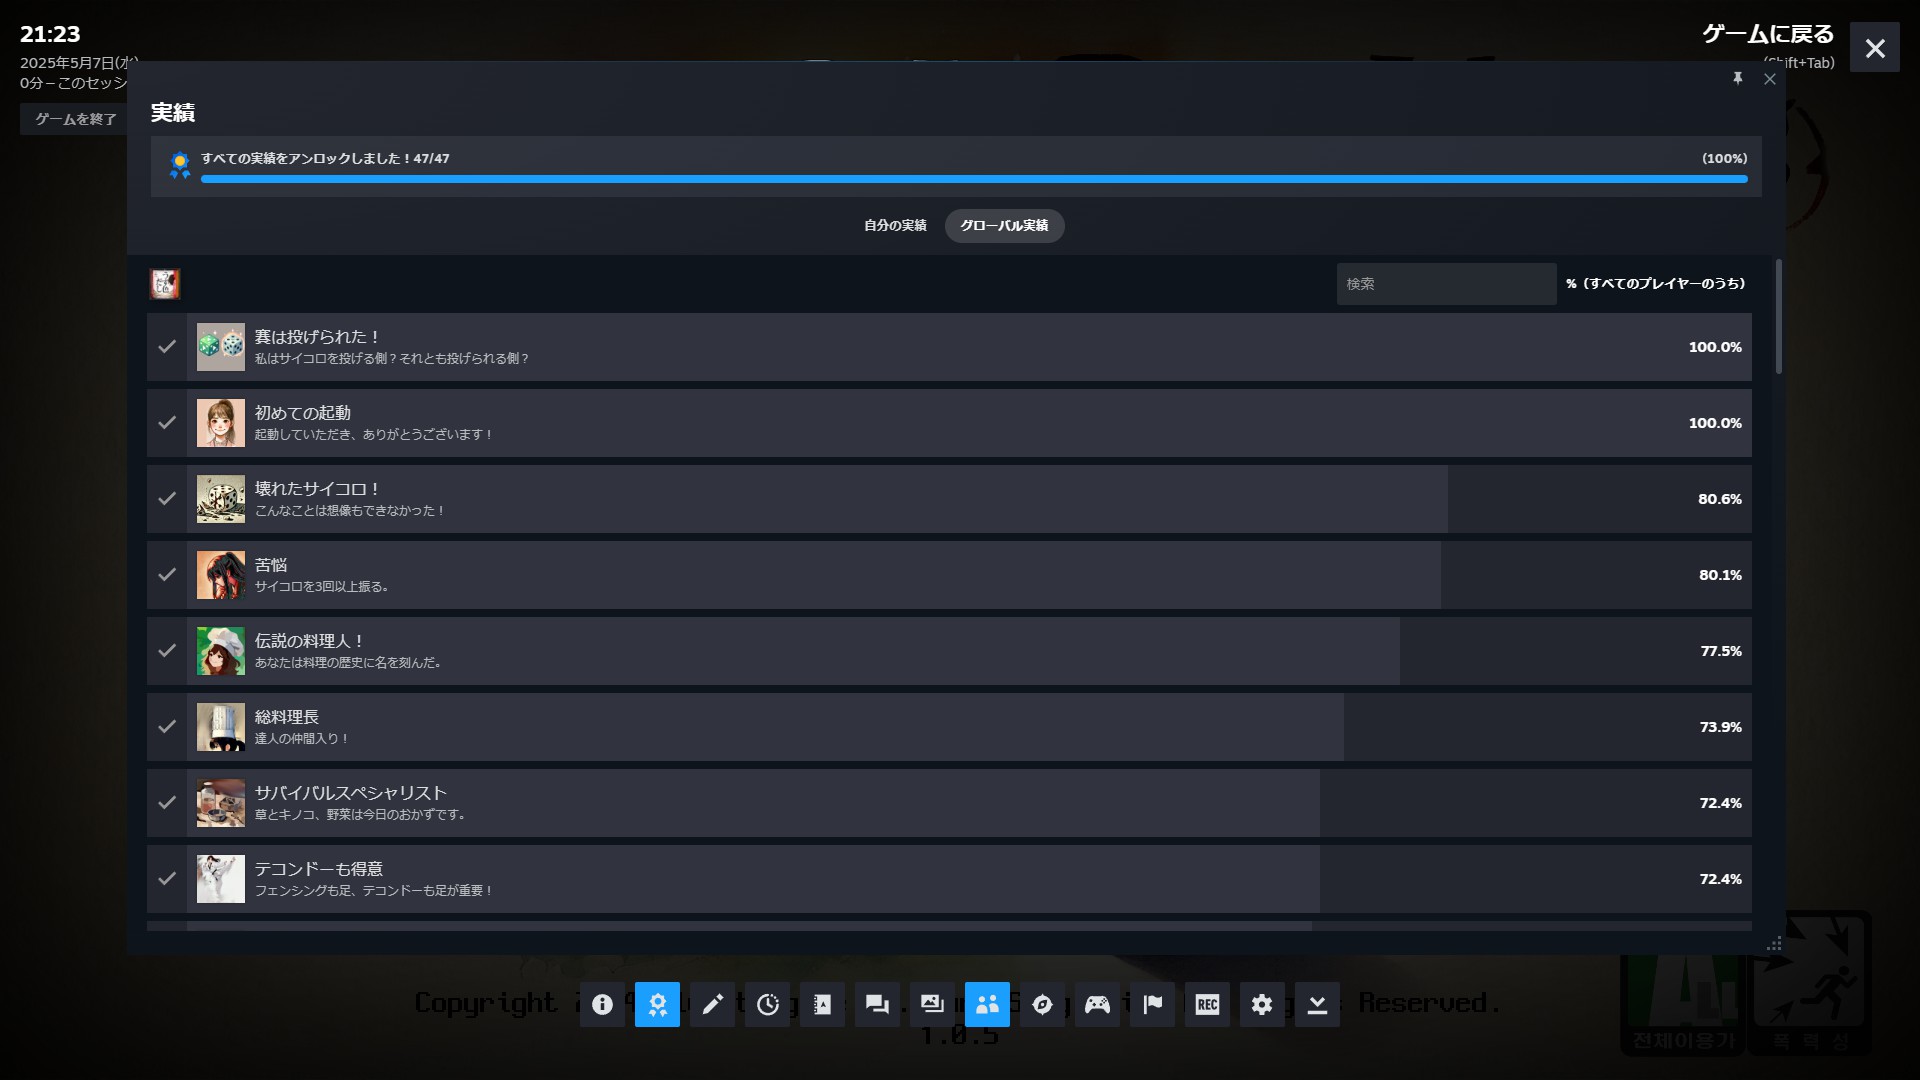Viewport: 1920px width, 1080px height.
Task: Click the 伝説の料理人 achievement thumbnail
Action: tap(220, 651)
